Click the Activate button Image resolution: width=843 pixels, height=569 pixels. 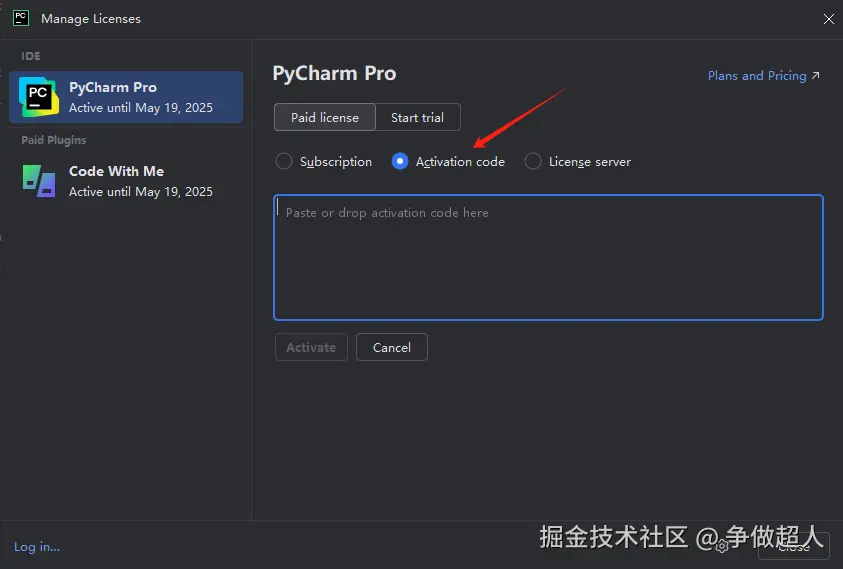[311, 347]
